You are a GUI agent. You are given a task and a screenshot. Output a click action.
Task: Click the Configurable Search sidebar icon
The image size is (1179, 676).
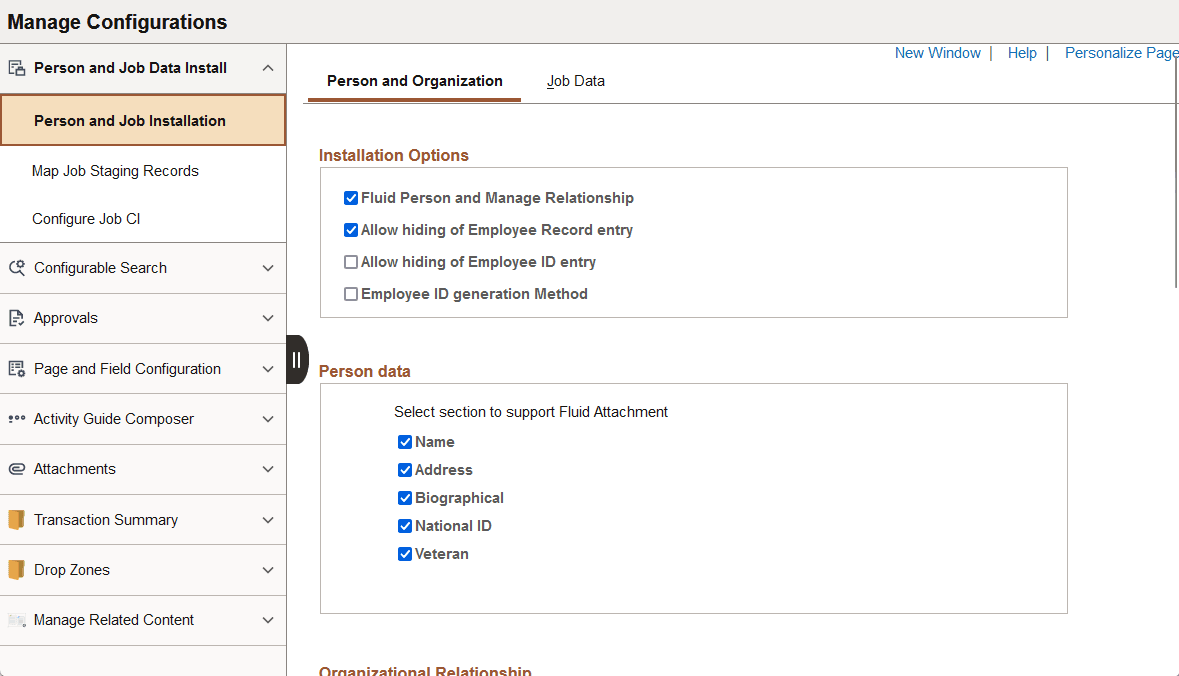click(17, 268)
